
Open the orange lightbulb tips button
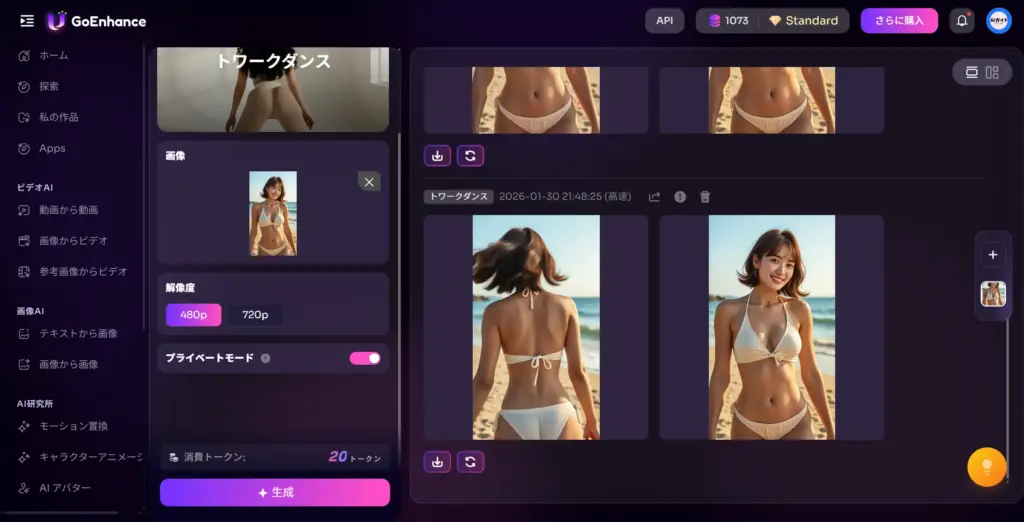pyautogui.click(x=987, y=466)
